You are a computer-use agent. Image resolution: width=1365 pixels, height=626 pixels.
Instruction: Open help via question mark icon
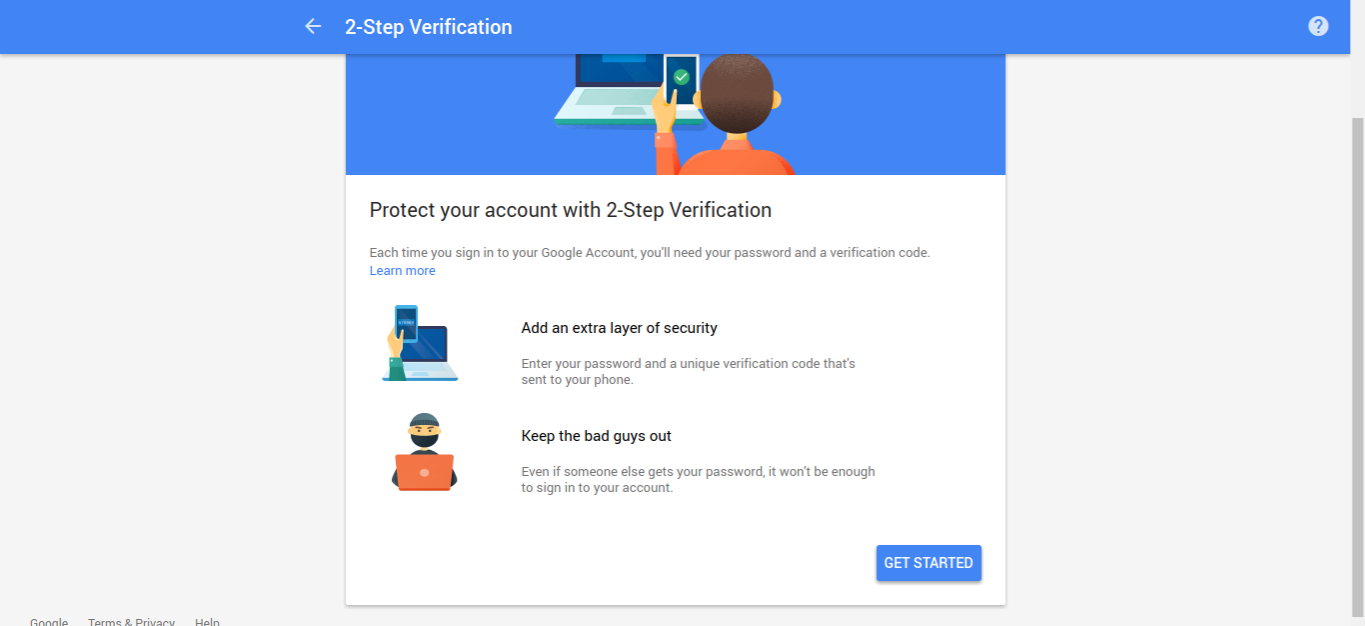pyautogui.click(x=1318, y=27)
